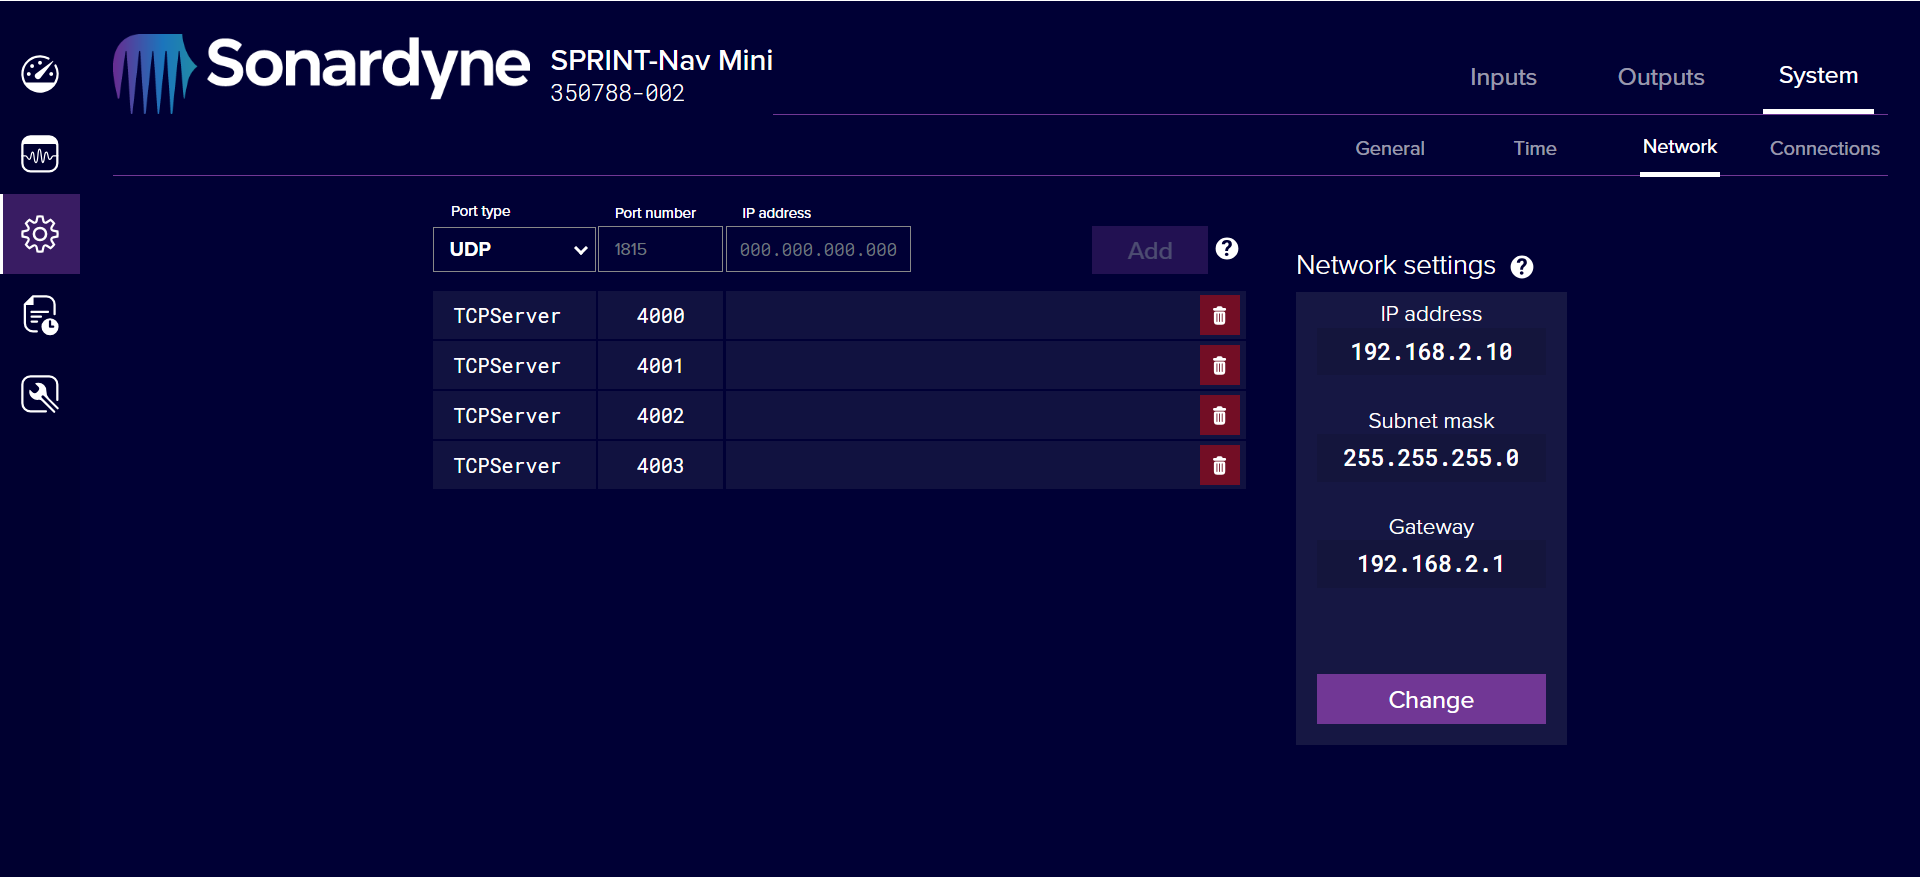The width and height of the screenshot is (1920, 877).
Task: Switch to the Outputs tab
Action: pos(1660,77)
